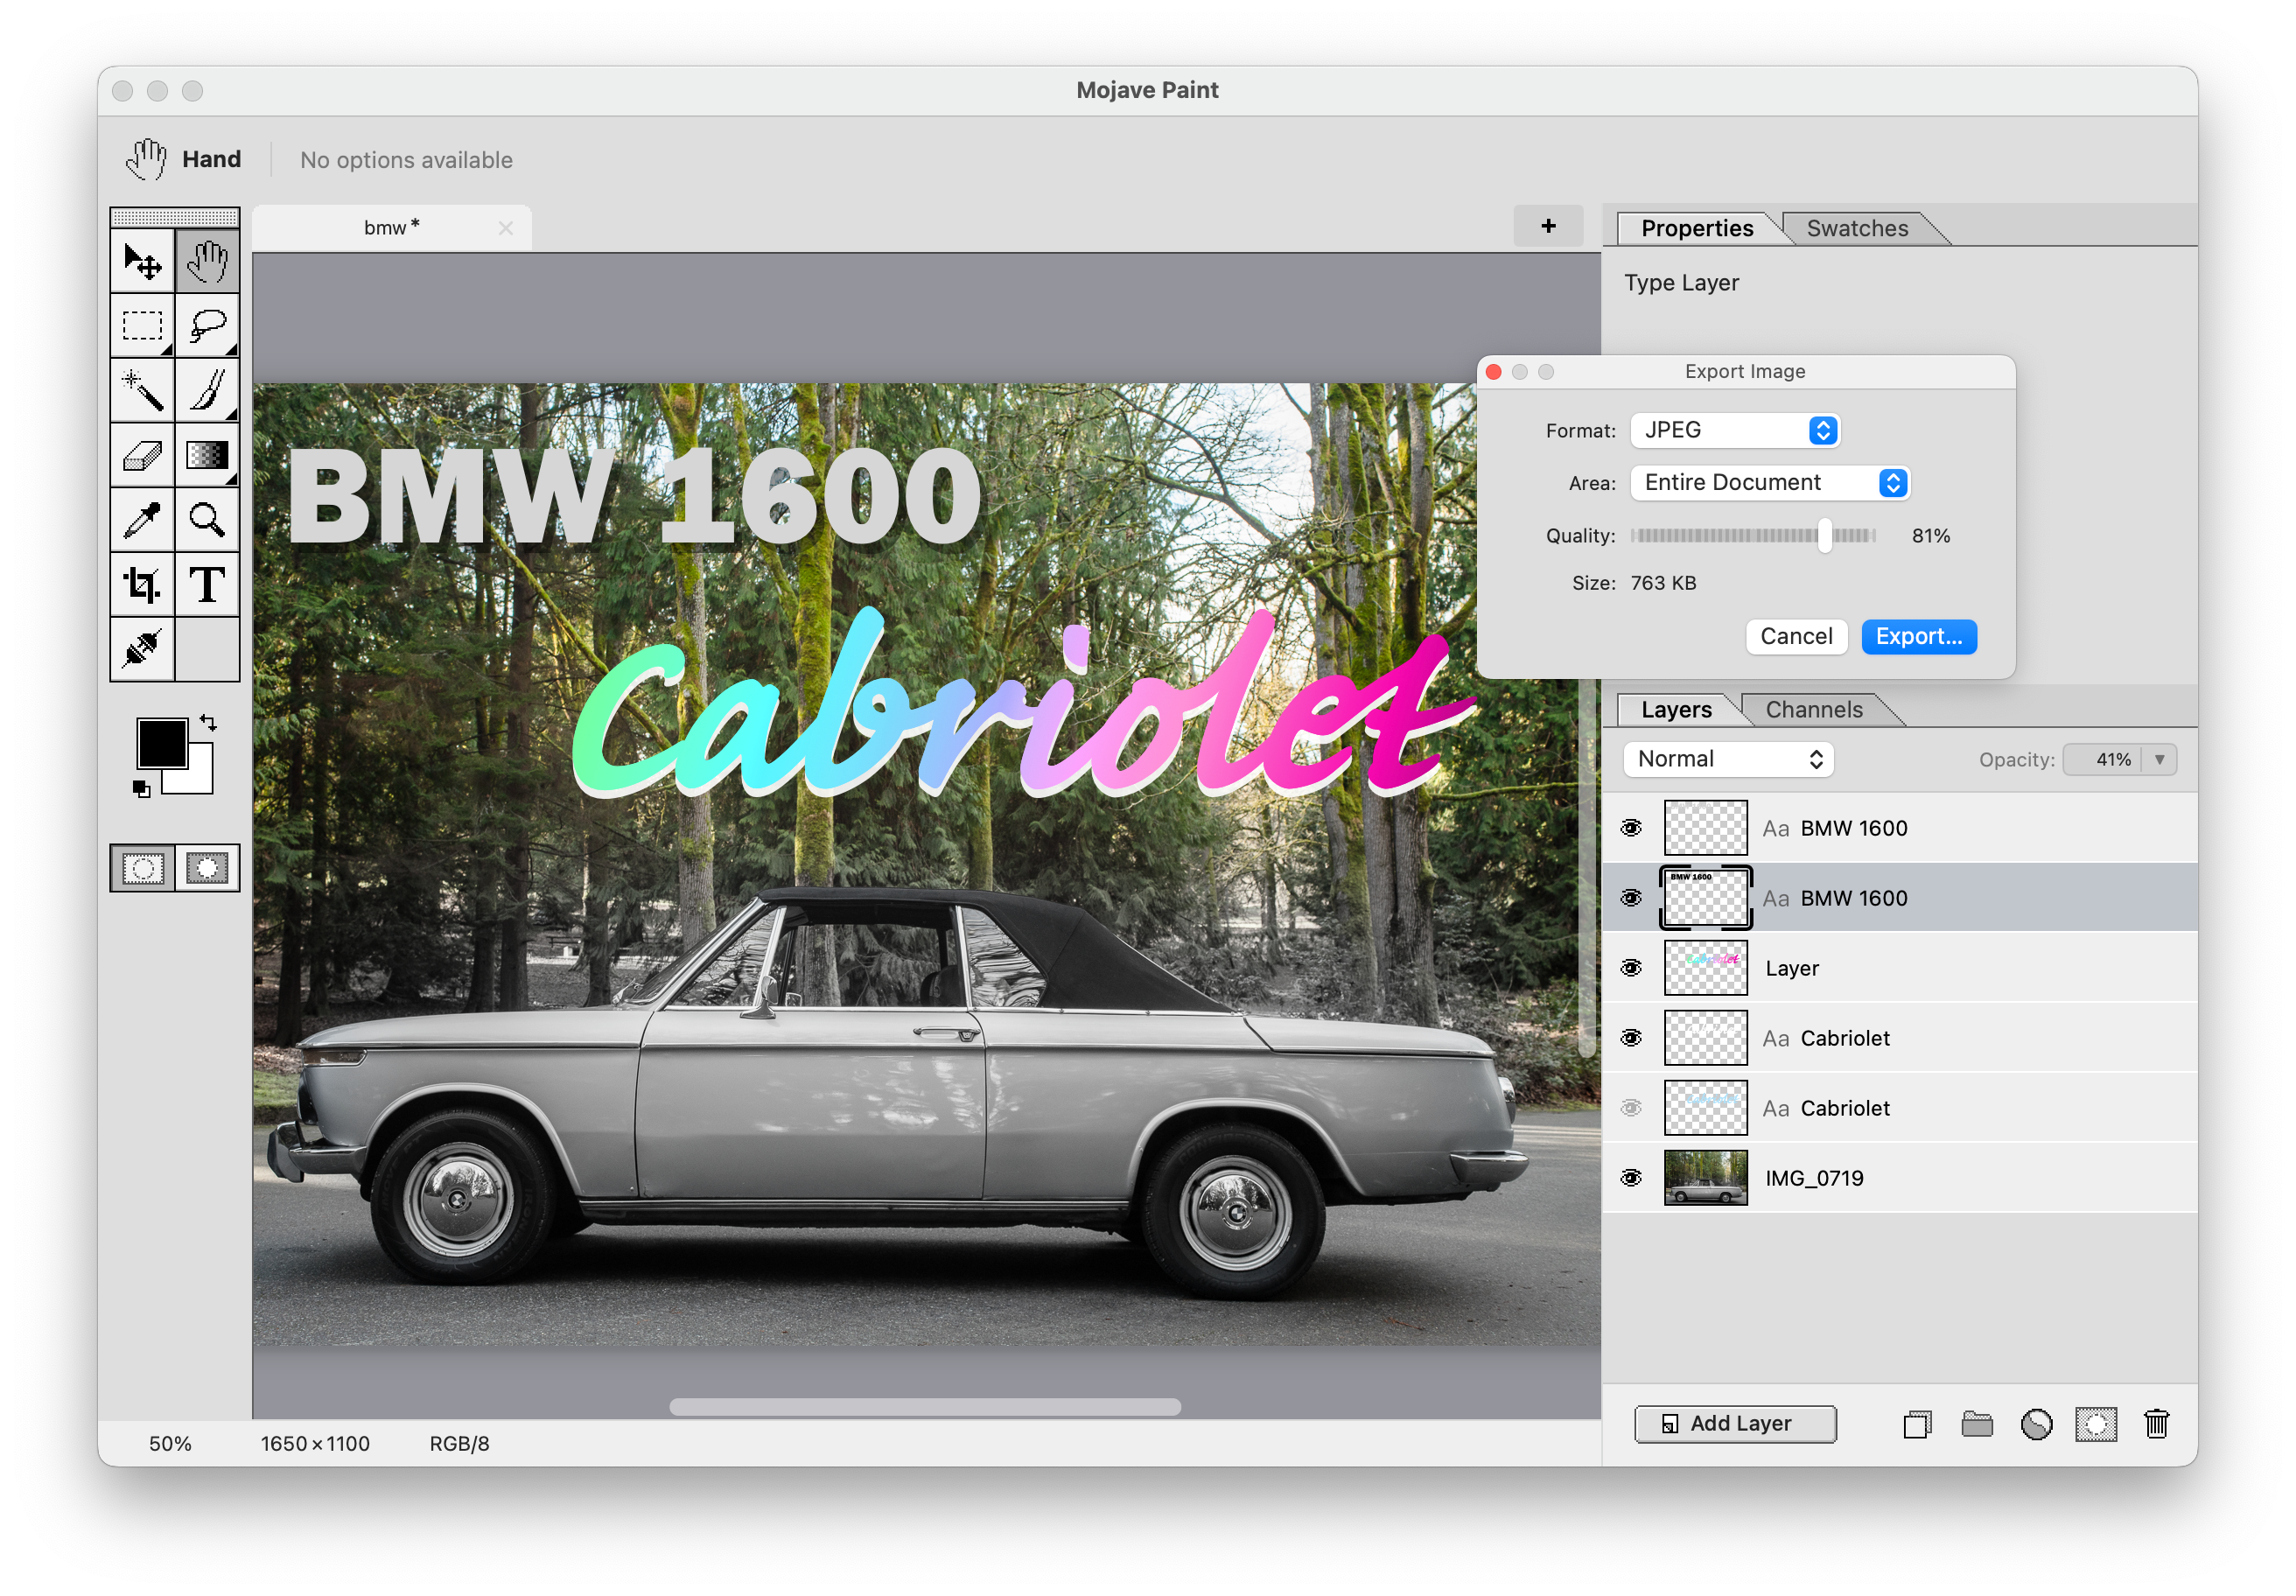
Task: Select the Eyedropper tool
Action: click(142, 519)
